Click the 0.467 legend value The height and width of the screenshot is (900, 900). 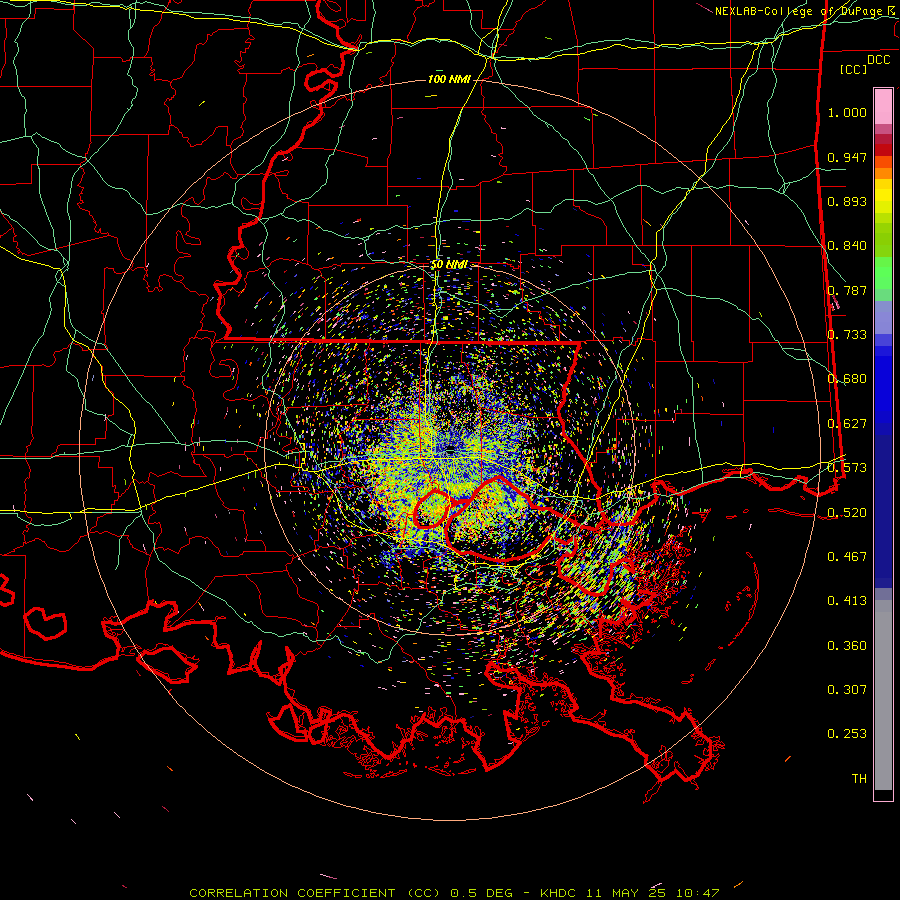click(x=847, y=557)
